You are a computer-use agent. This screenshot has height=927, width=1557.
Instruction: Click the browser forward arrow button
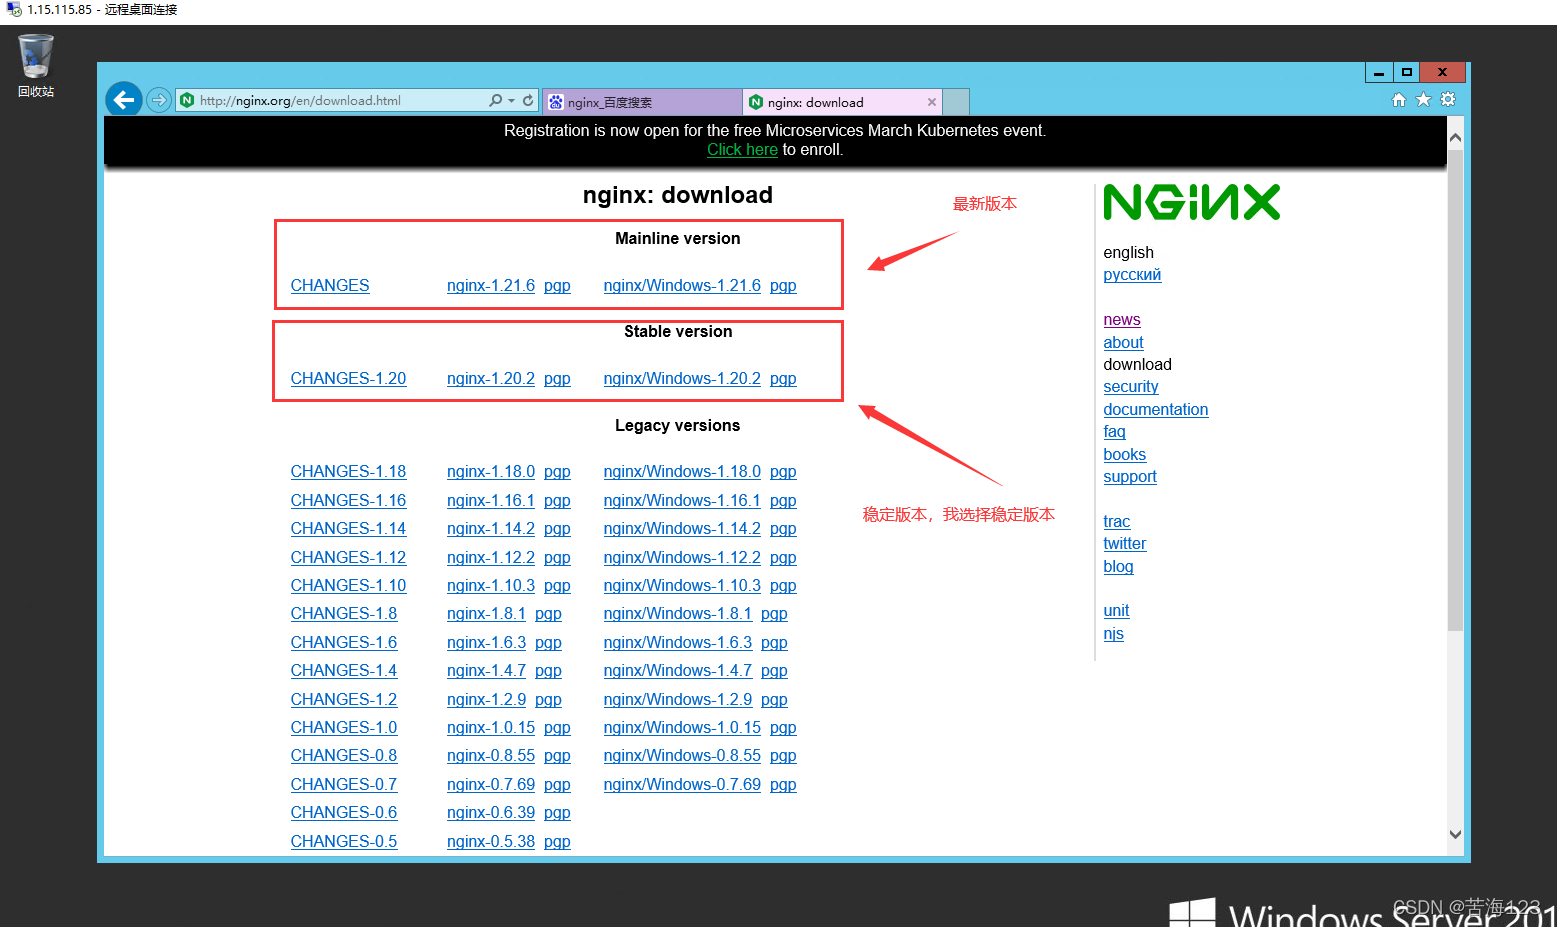(158, 99)
